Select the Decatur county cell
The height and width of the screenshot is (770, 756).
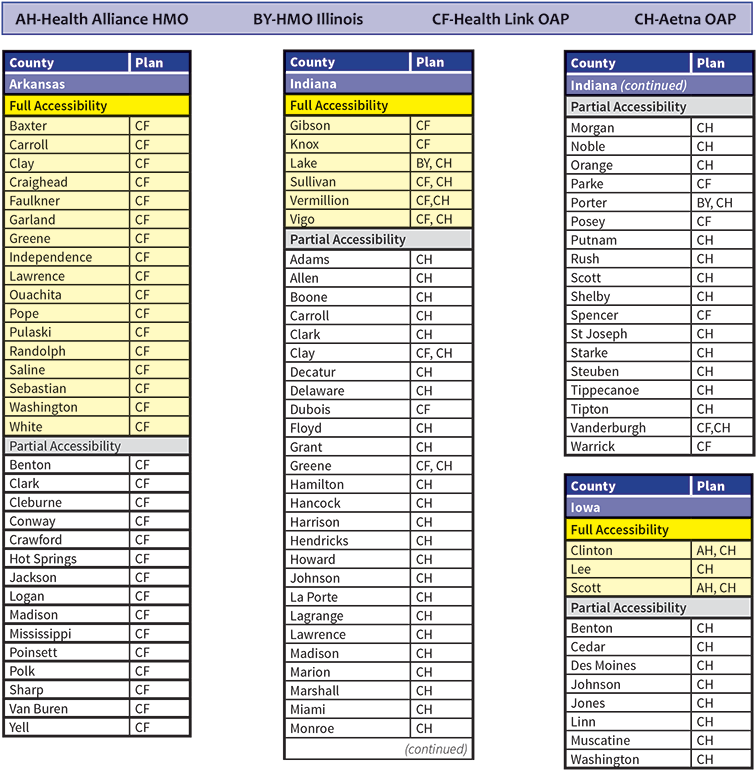tap(347, 372)
